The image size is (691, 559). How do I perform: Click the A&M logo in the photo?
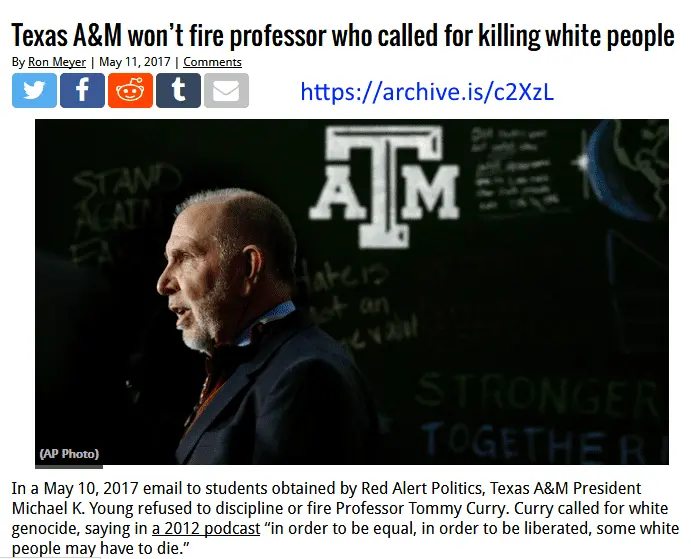click(383, 188)
